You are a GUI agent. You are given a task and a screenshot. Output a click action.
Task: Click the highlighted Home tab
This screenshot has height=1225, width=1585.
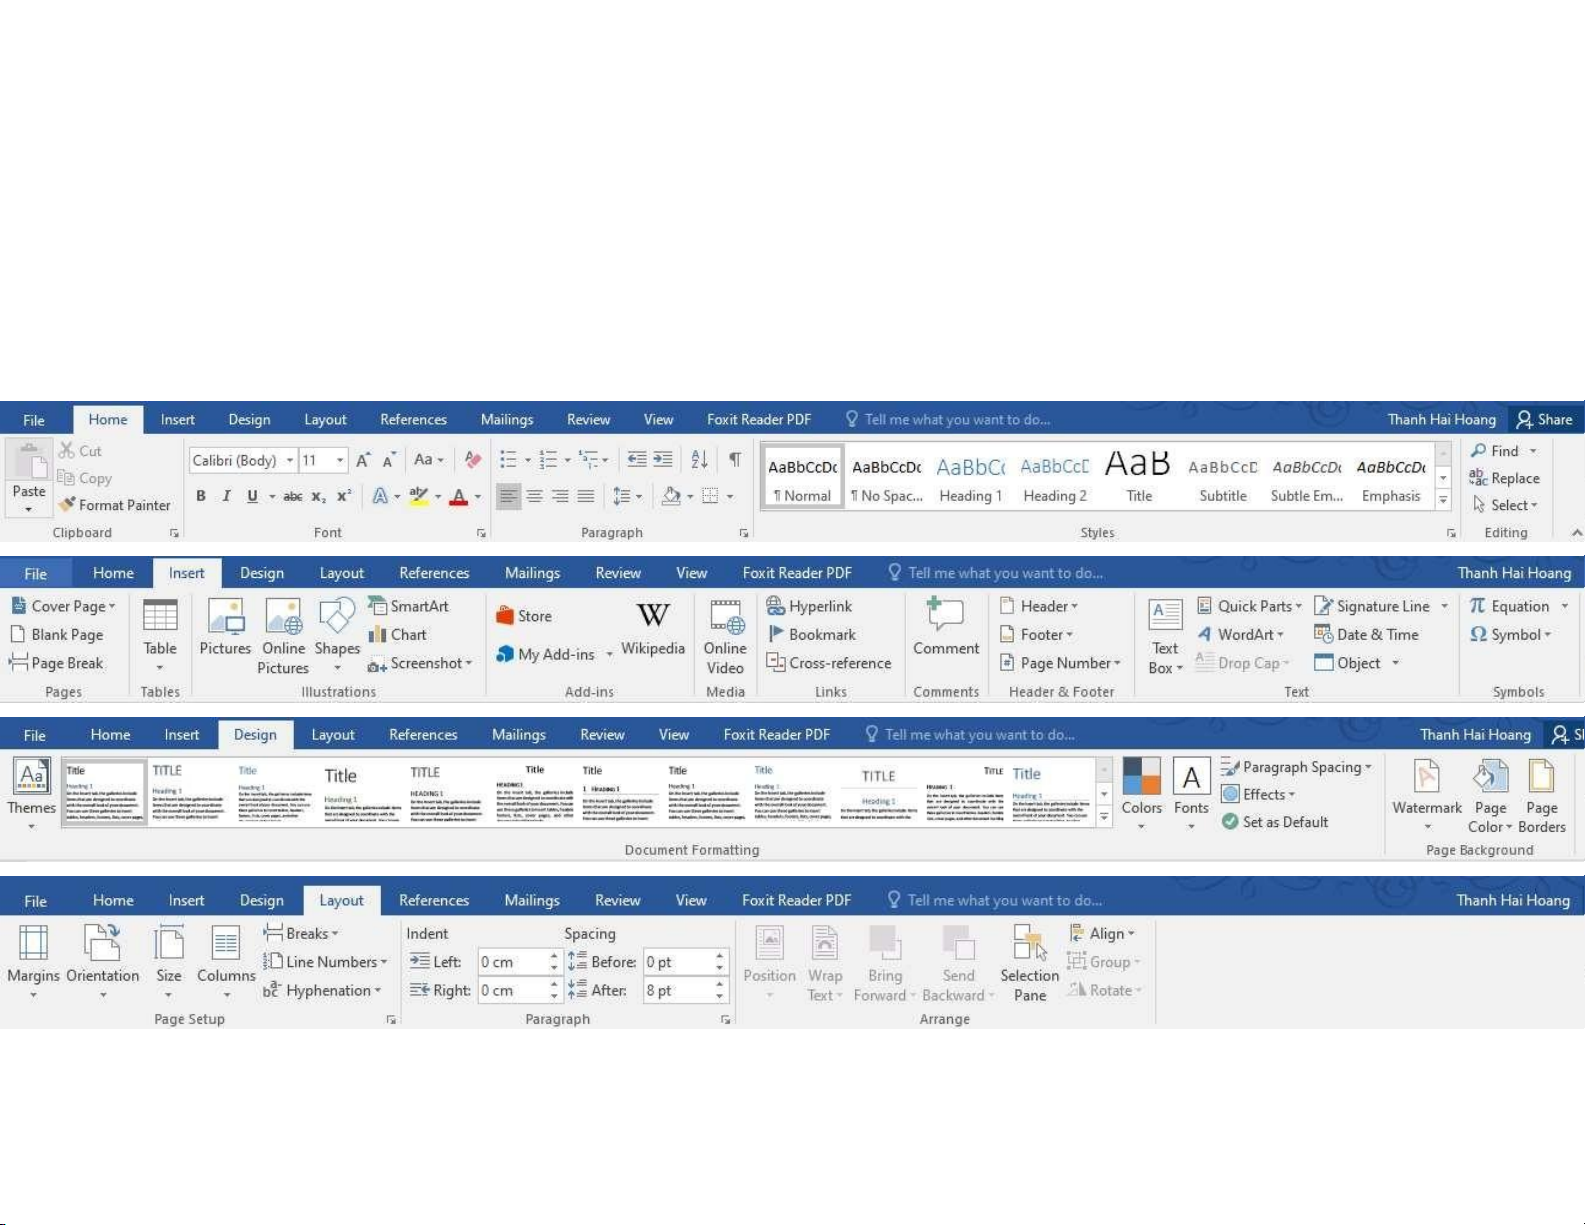[x=108, y=420]
